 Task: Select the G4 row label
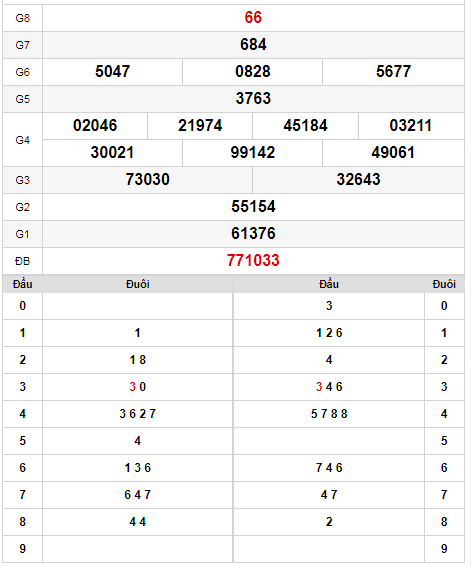pyautogui.click(x=22, y=140)
